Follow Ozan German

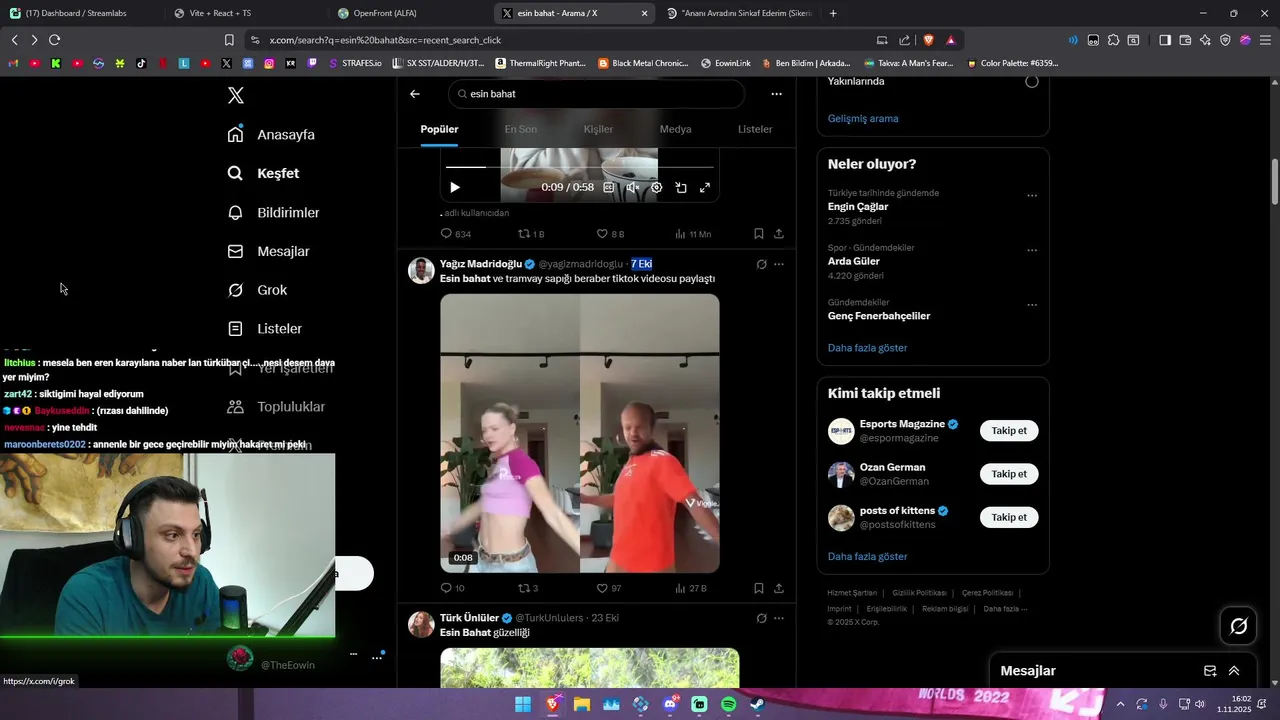click(x=1009, y=474)
